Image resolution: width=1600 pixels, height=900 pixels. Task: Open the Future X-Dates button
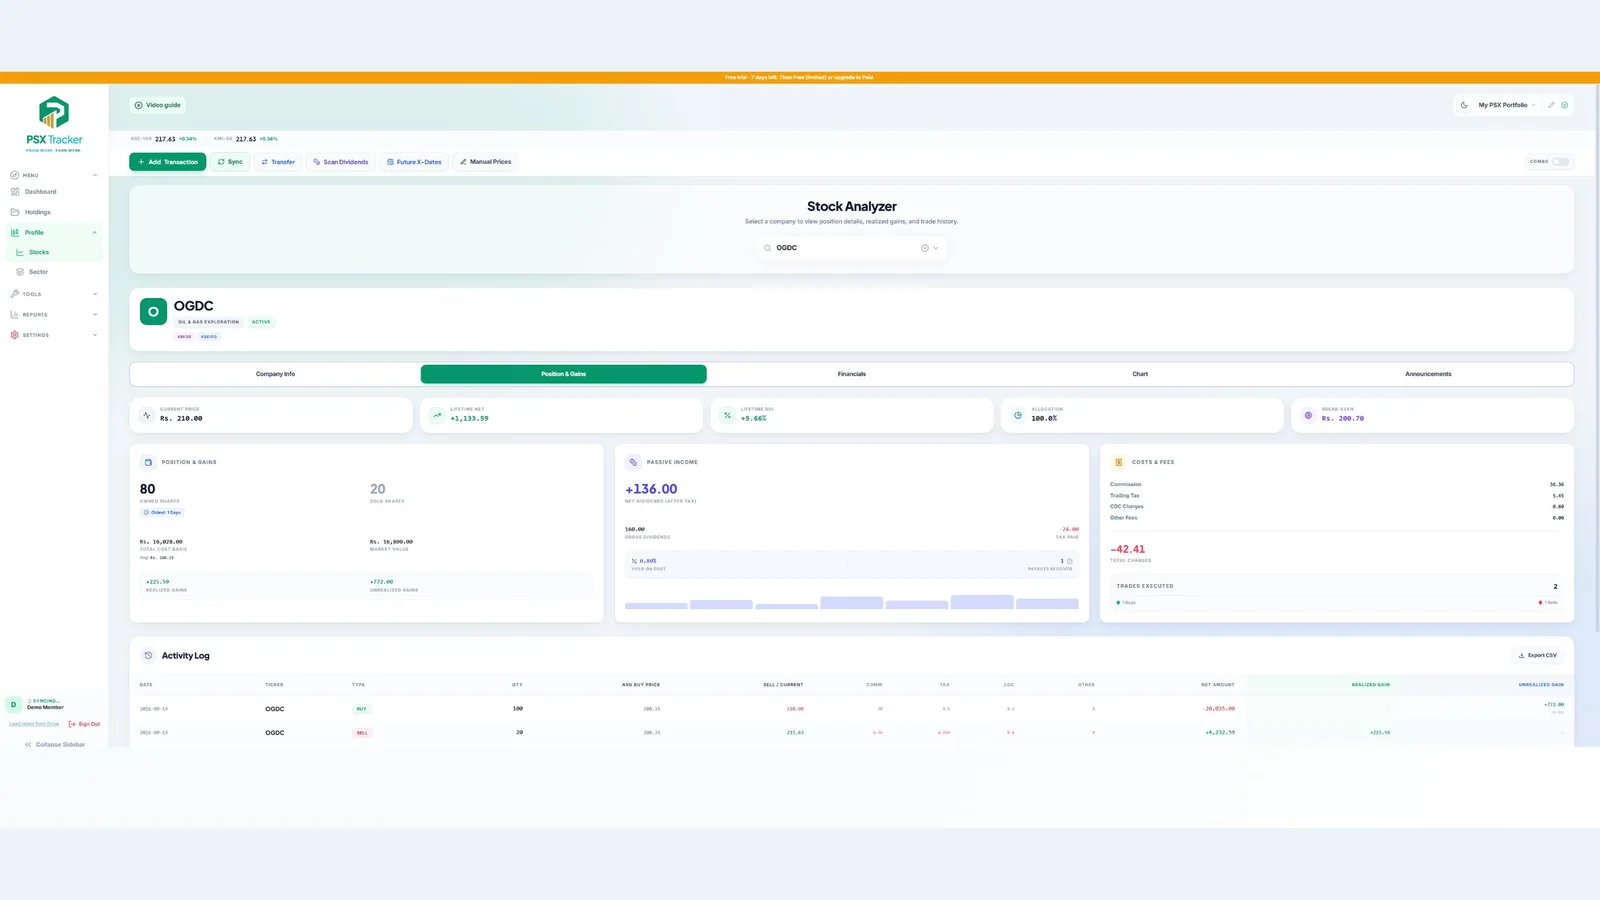414,162
